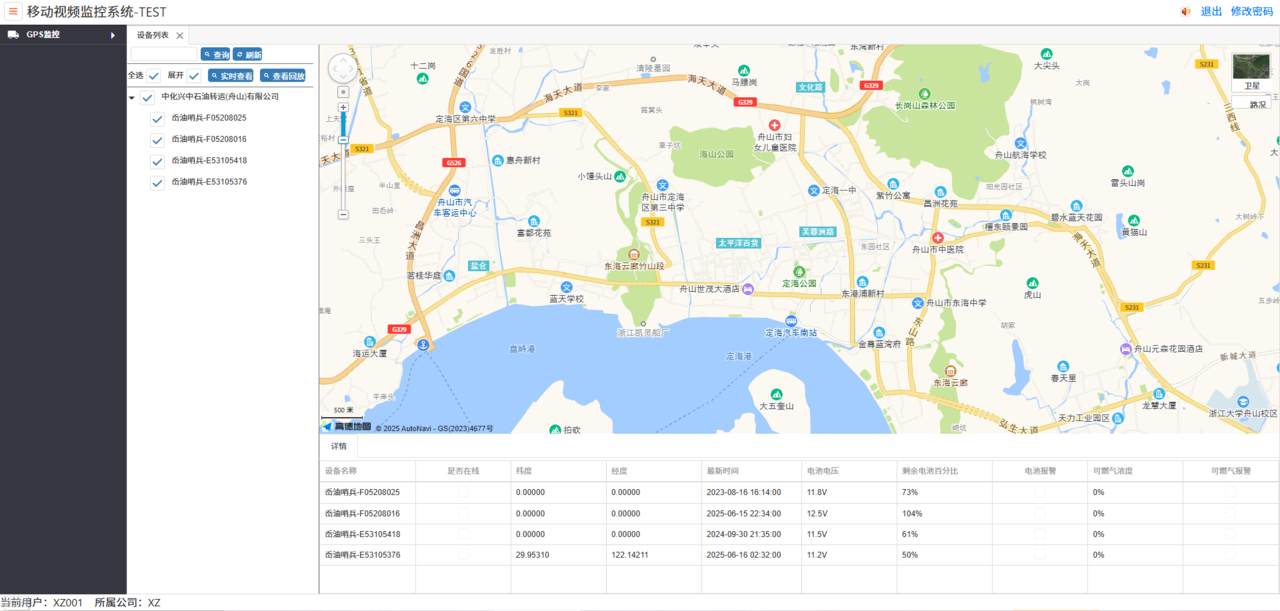Uncheck device 岙油哨兵-F05208025 in the tree
This screenshot has height=611, width=1280.
157,119
